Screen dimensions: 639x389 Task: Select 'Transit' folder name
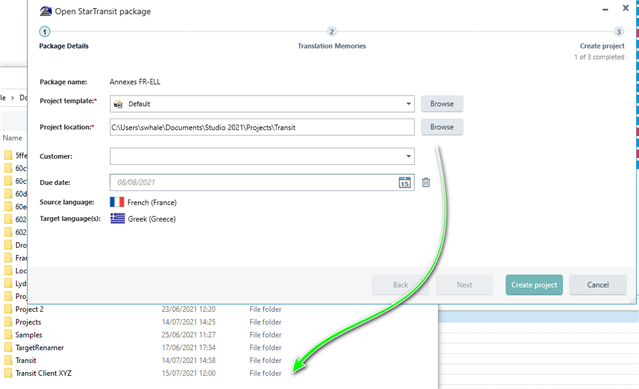coord(26,360)
